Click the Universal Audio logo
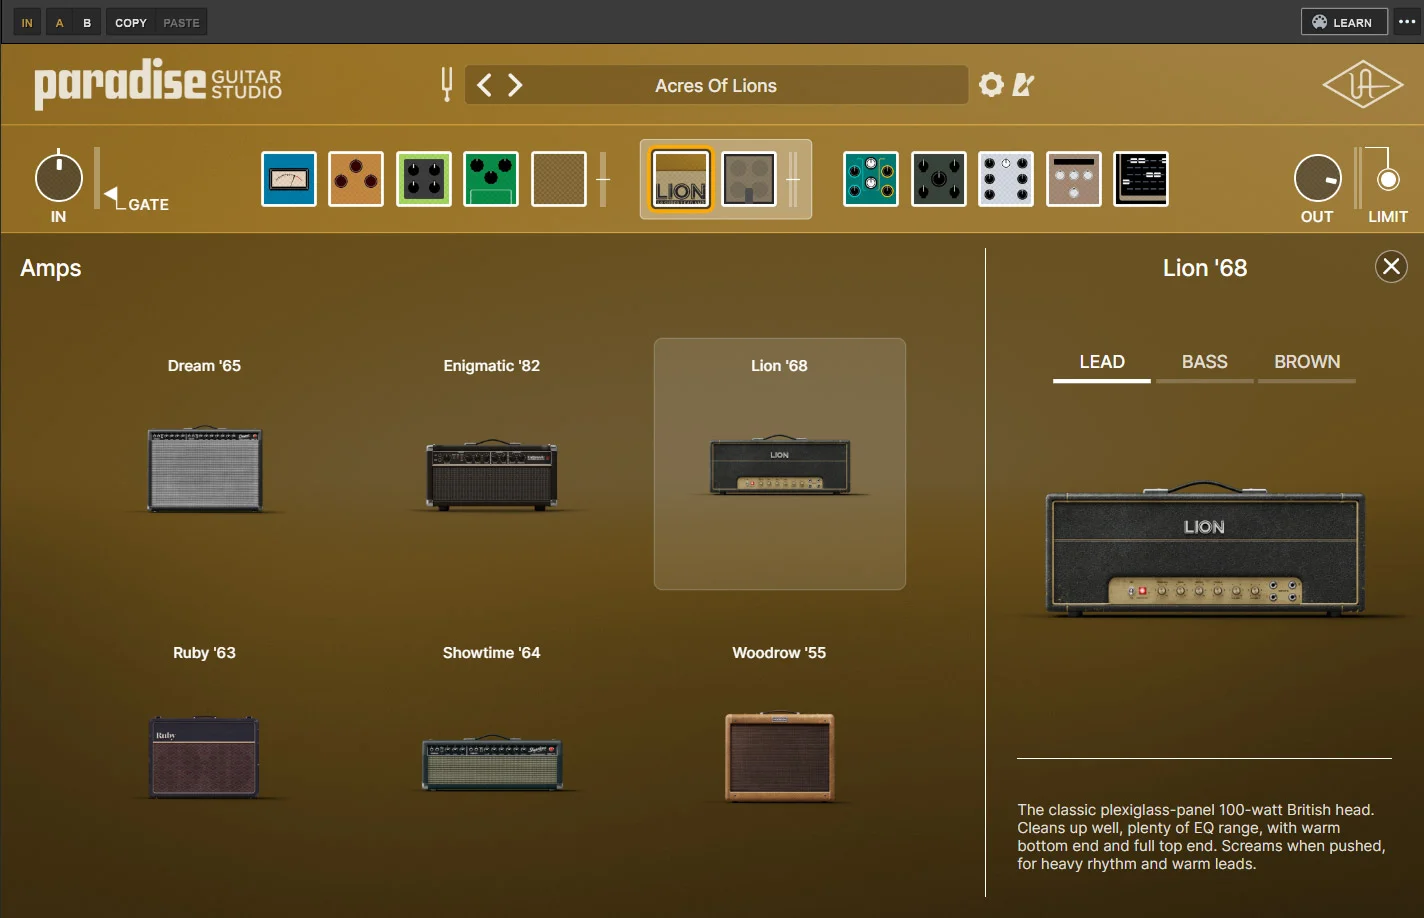 [x=1363, y=86]
